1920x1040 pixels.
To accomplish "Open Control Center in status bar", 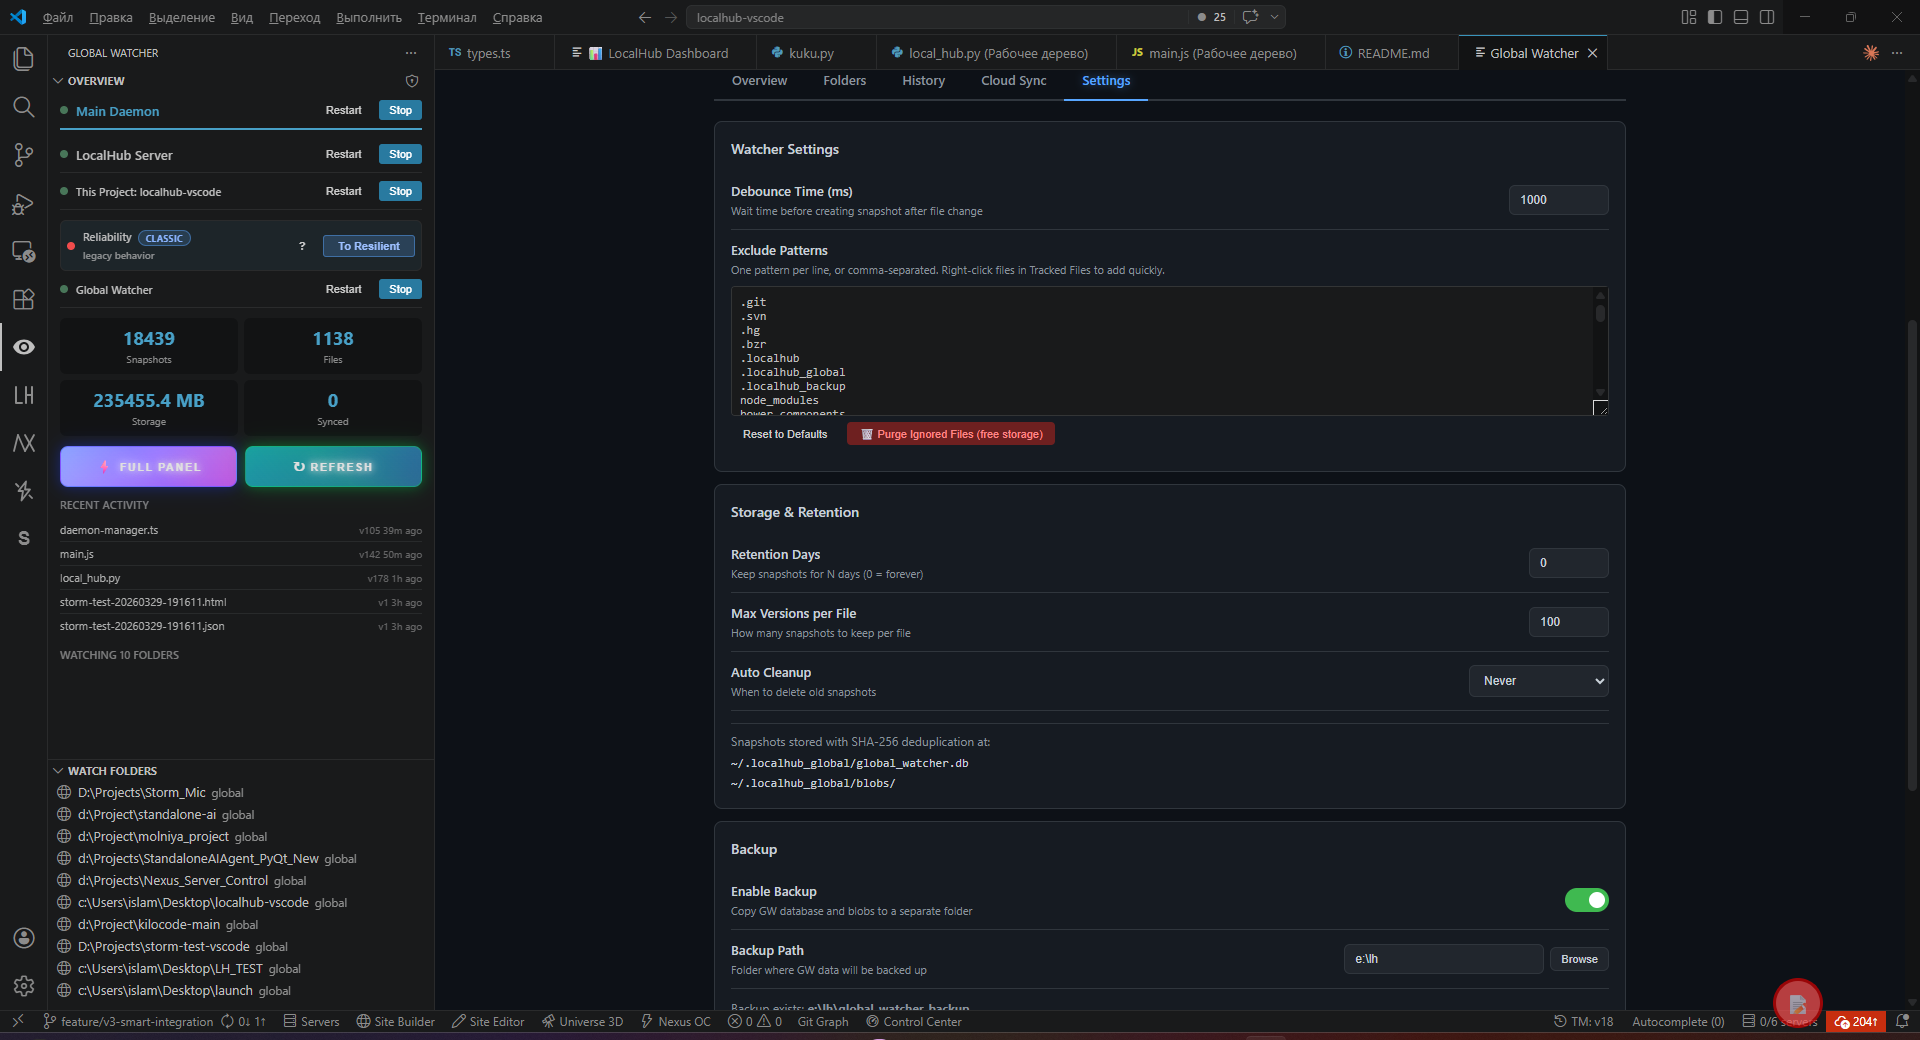I will pyautogui.click(x=914, y=1021).
